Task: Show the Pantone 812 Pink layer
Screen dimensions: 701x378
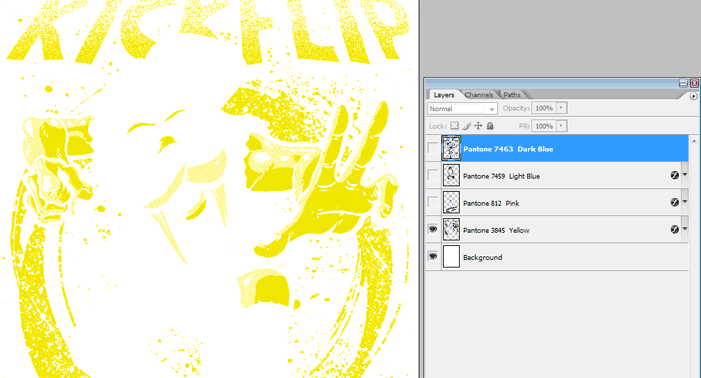Action: pyautogui.click(x=433, y=202)
